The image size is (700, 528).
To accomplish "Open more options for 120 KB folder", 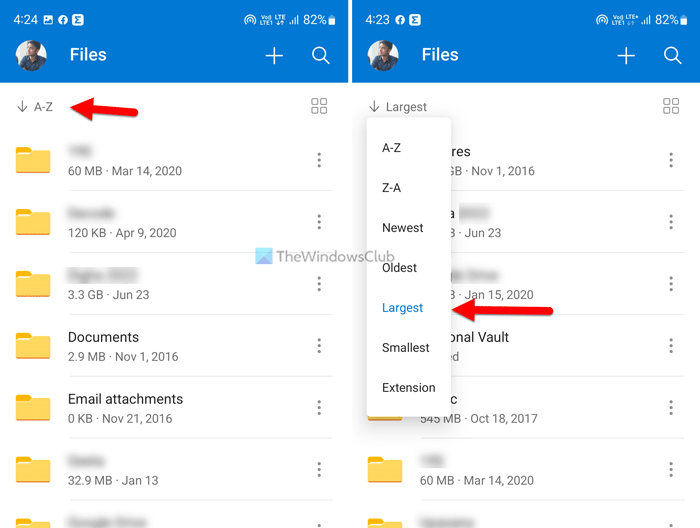I will click(319, 222).
